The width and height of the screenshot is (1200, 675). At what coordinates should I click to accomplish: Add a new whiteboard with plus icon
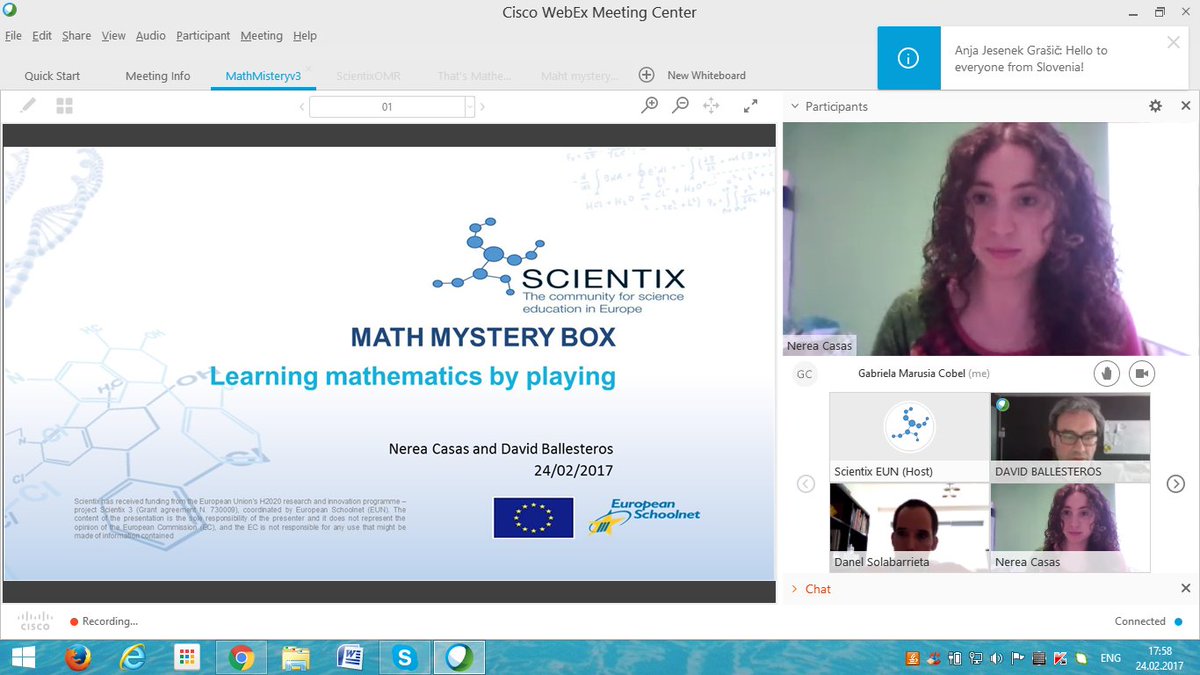click(x=646, y=75)
